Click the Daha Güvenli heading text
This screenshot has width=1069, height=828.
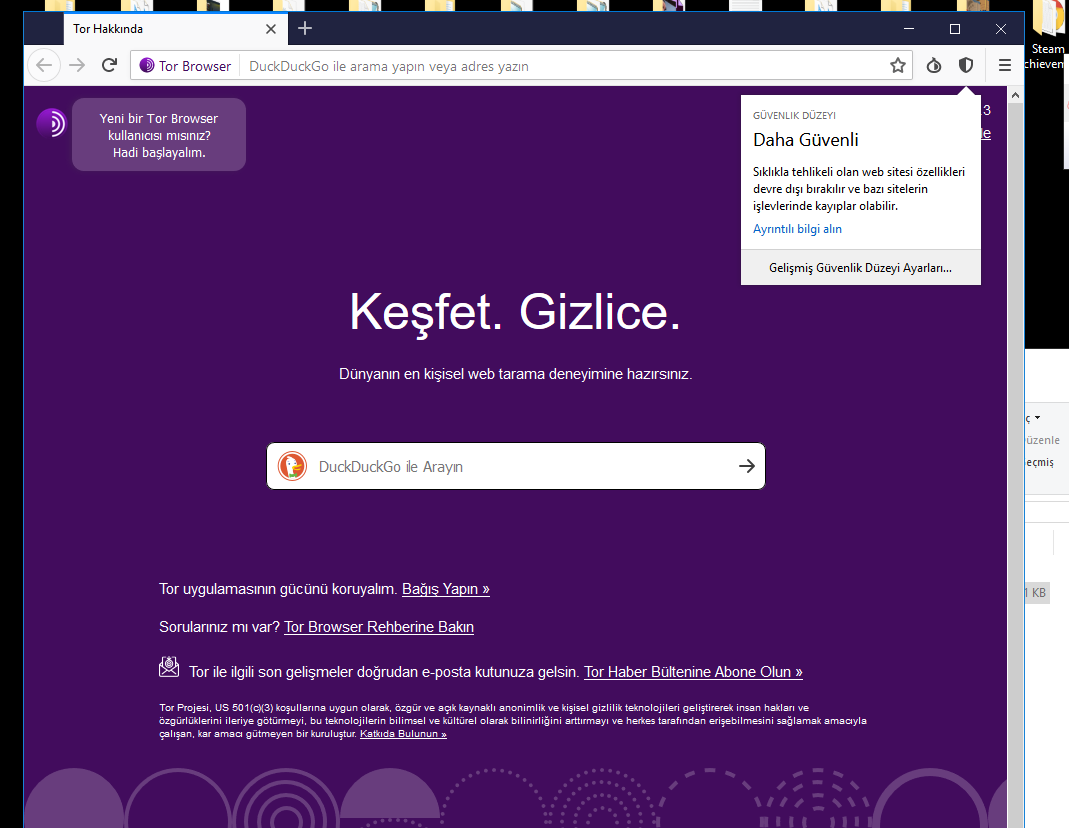(x=805, y=140)
